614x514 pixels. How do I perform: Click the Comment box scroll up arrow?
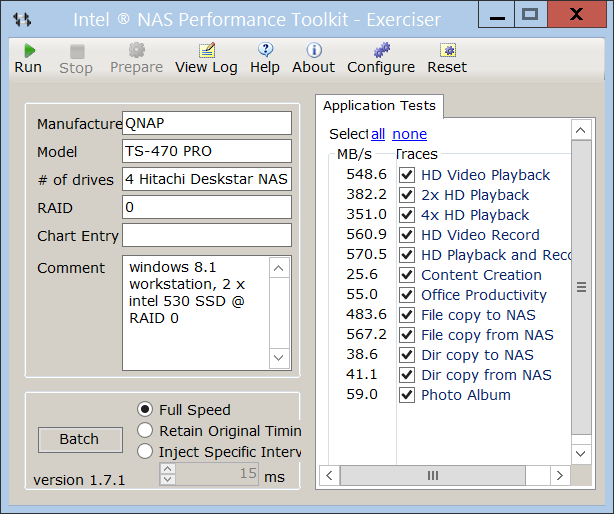[279, 268]
